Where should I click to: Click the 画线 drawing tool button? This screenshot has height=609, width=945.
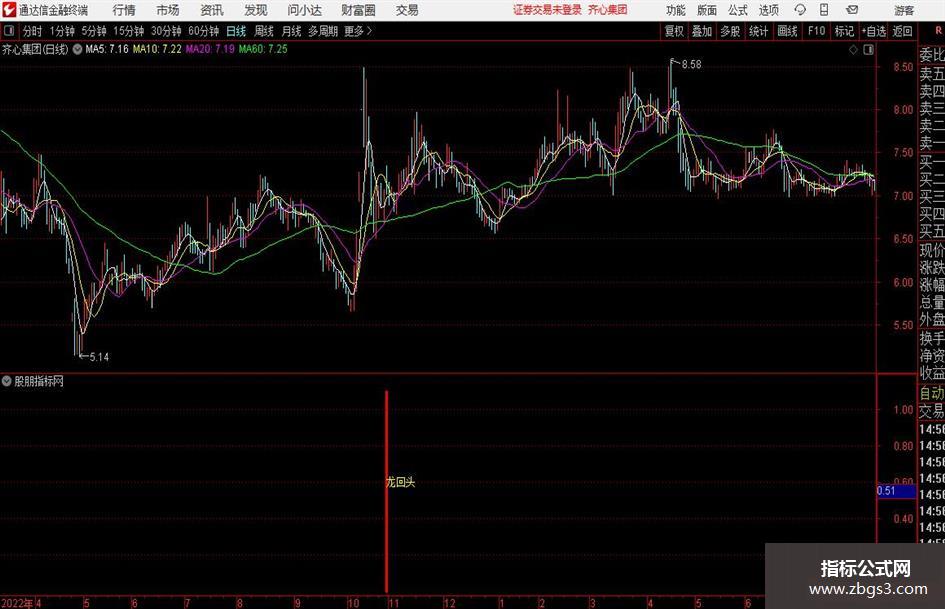click(x=788, y=31)
